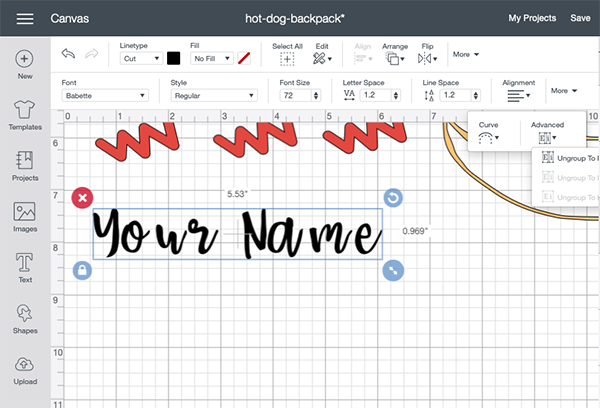Click the Letter Space VA icon
Screen dimensions: 600x408
349,95
